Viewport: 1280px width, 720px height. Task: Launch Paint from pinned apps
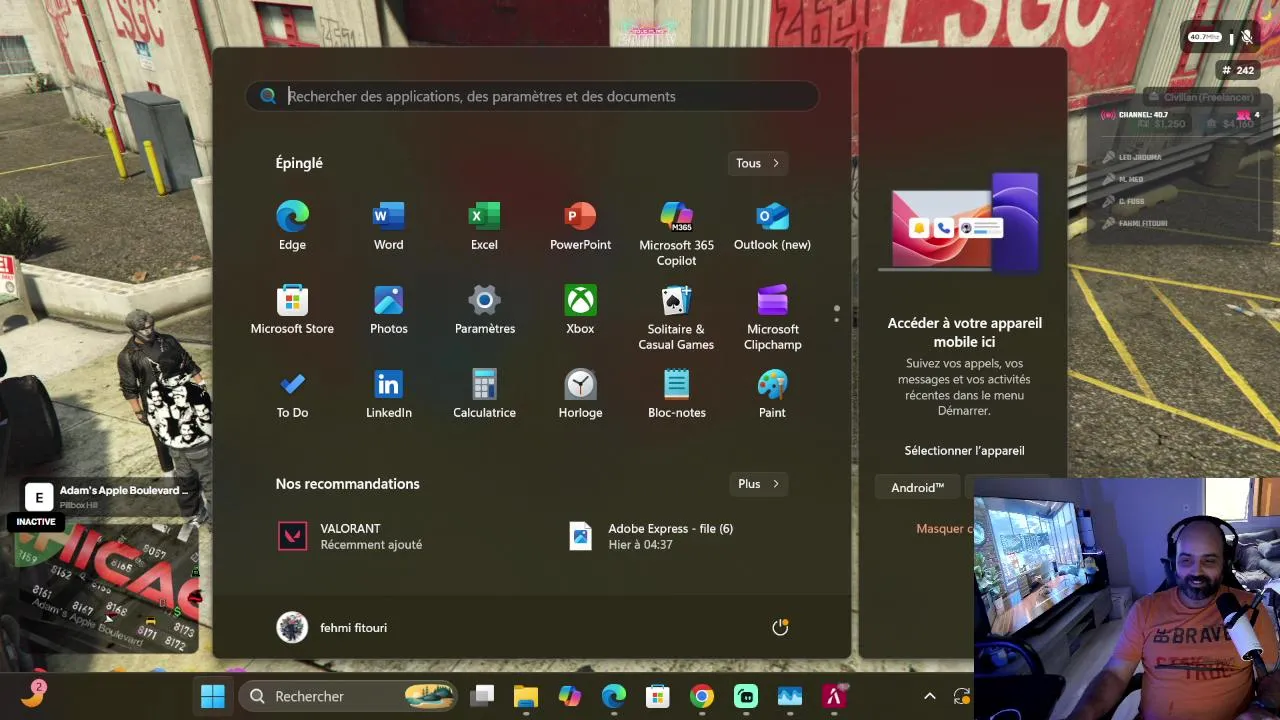tap(772, 395)
